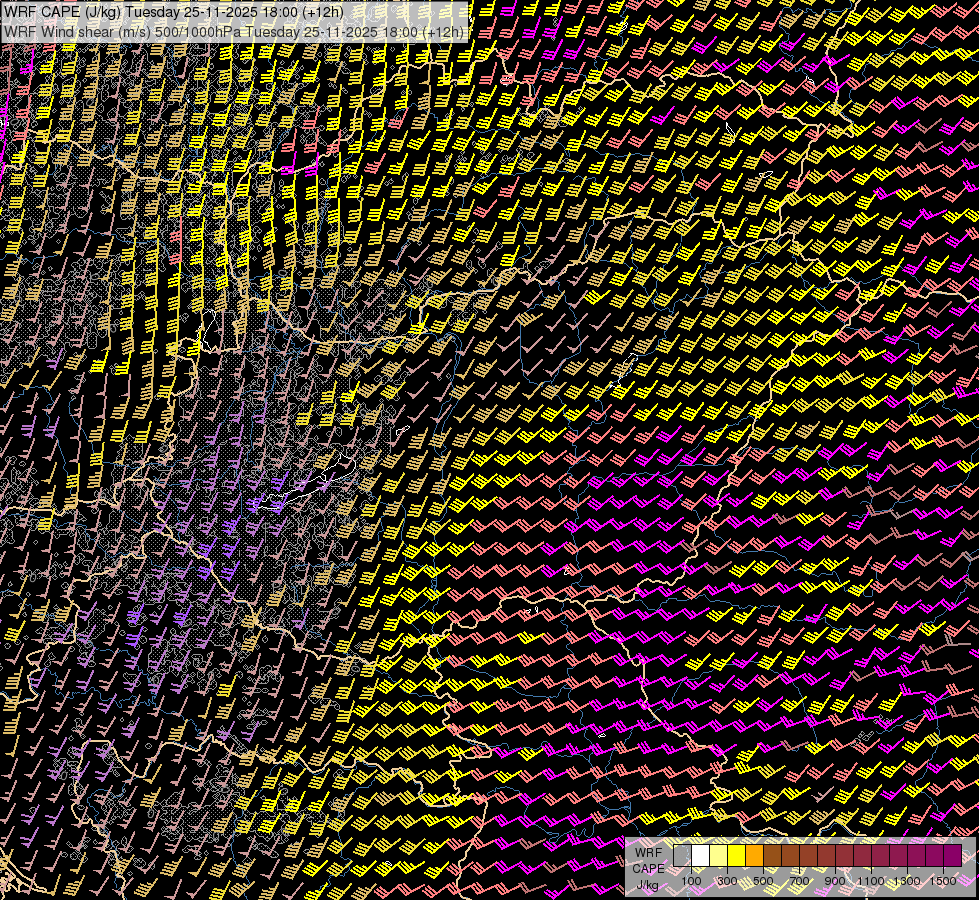Click the 1300 legend scale label
Image resolution: width=979 pixels, height=900 pixels.
pyautogui.click(x=907, y=881)
